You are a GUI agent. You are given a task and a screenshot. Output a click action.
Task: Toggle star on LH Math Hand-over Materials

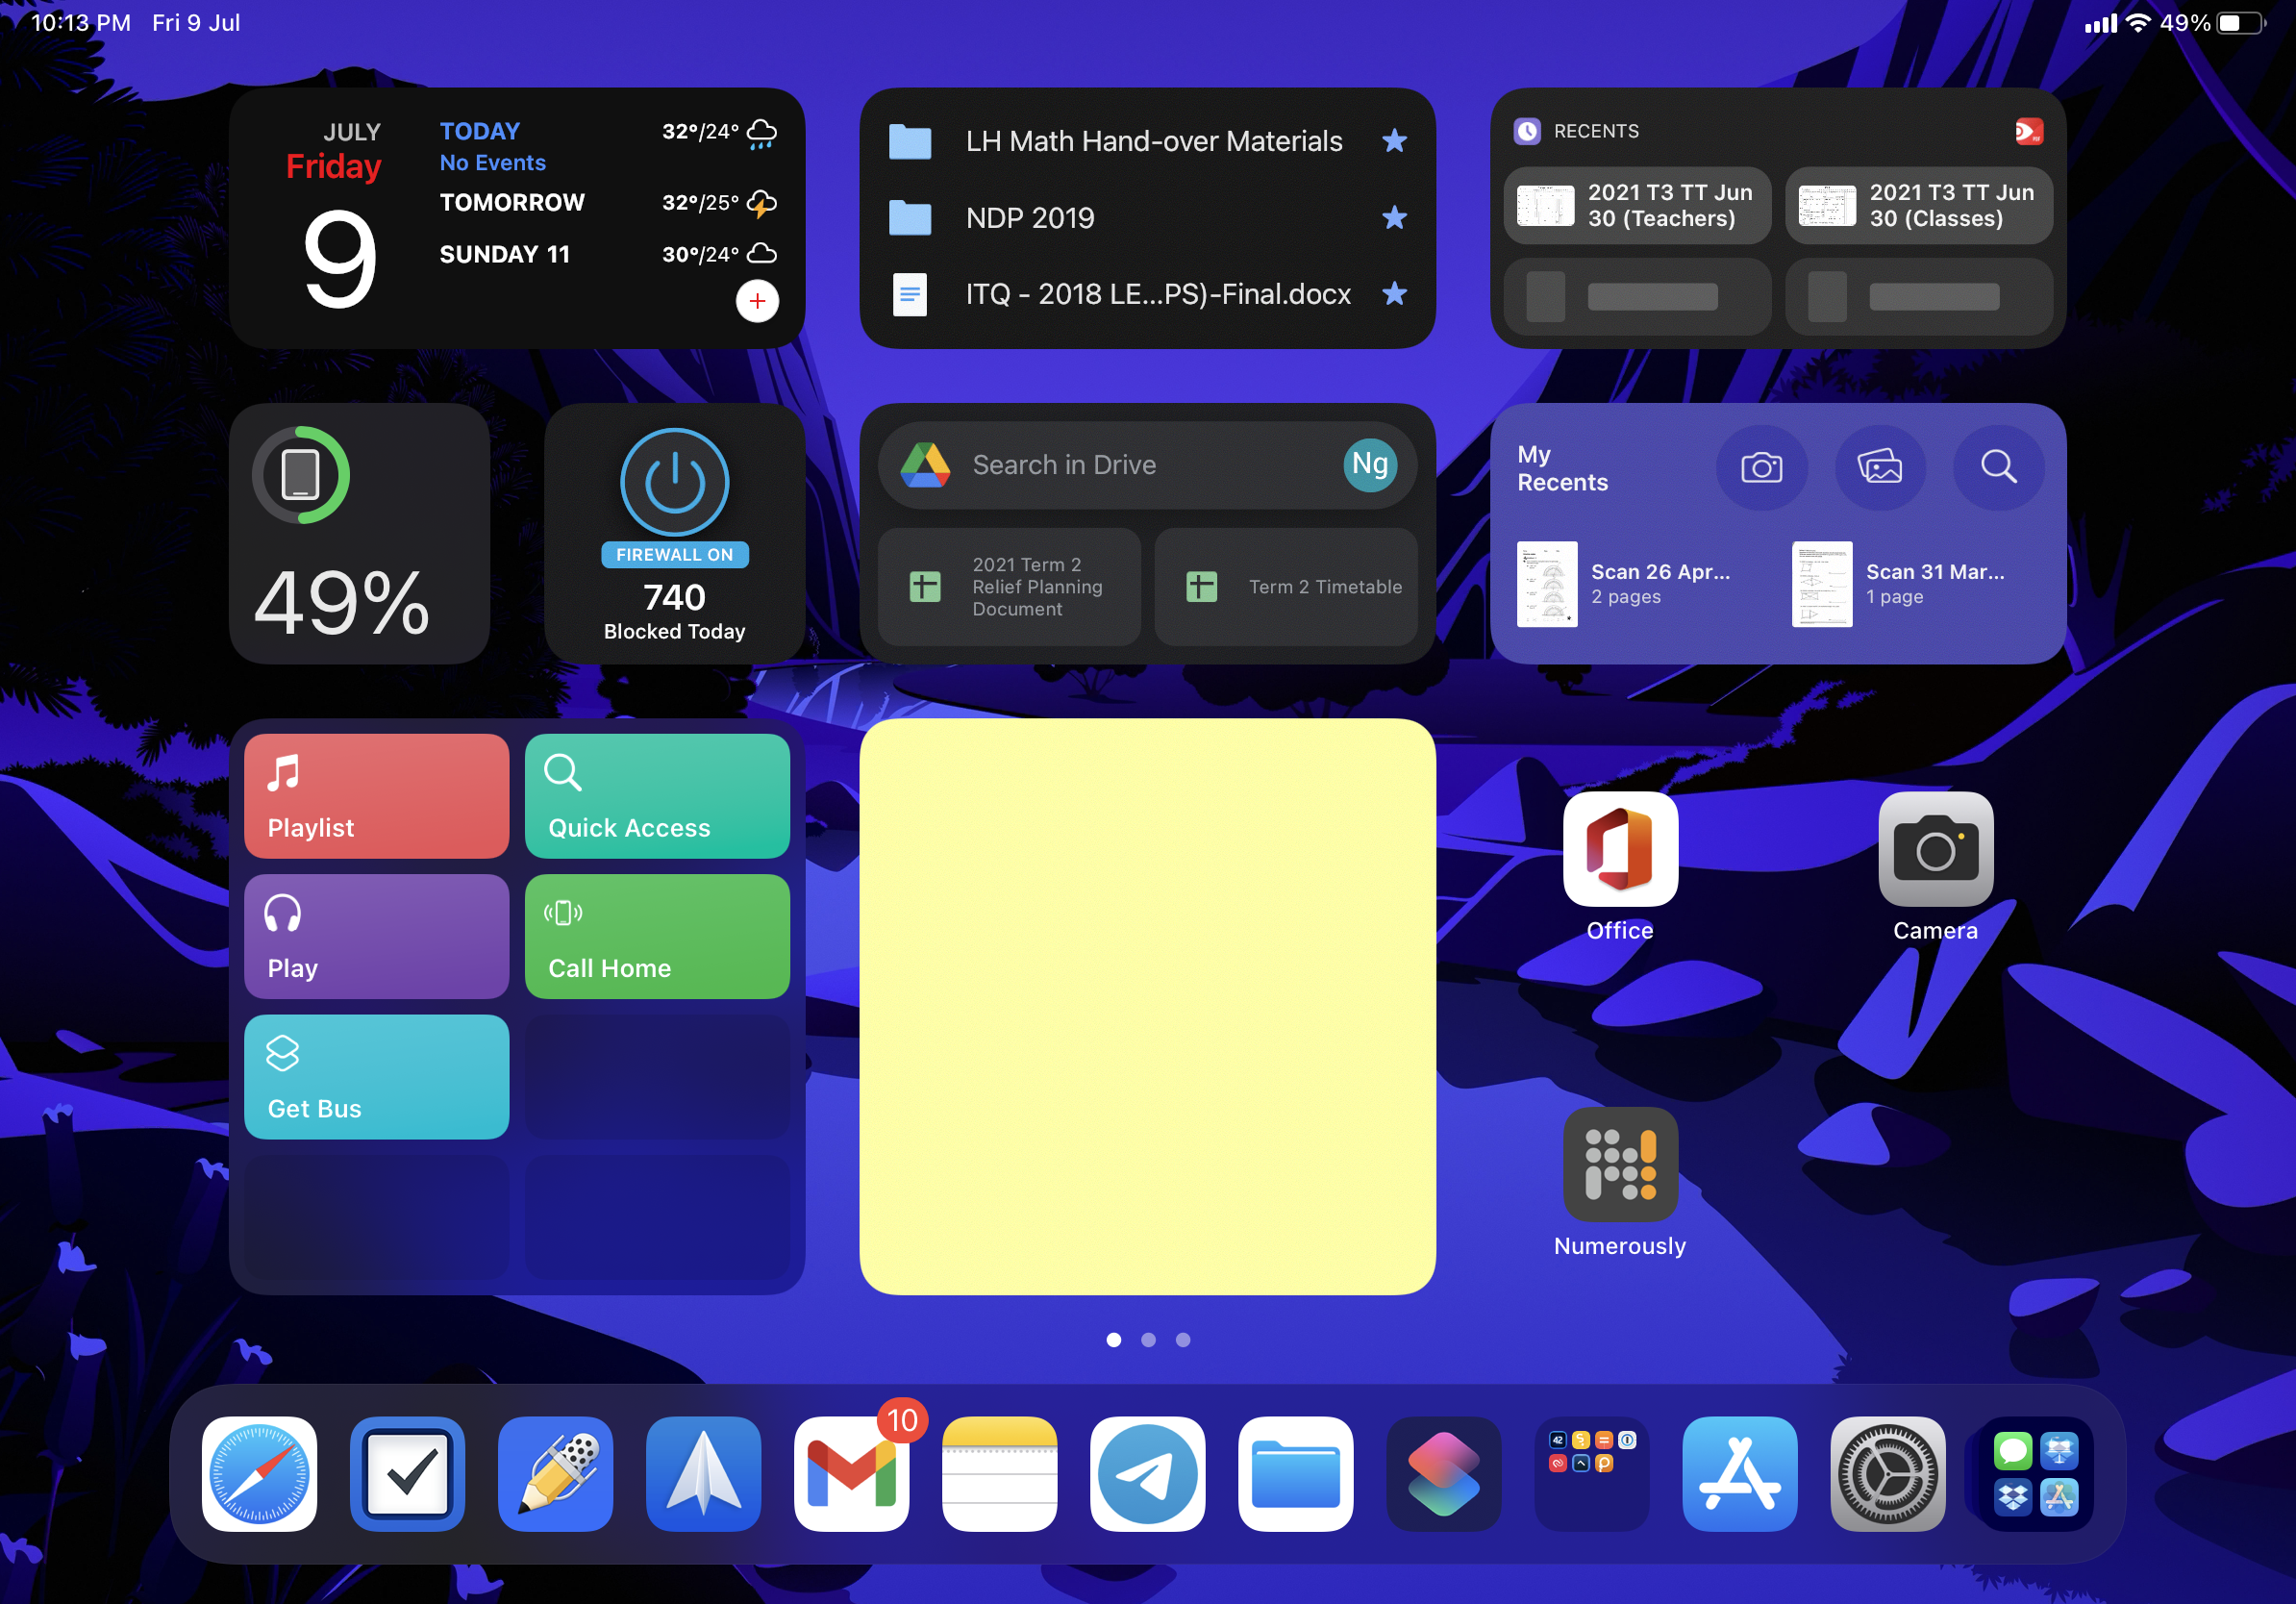coord(1394,141)
